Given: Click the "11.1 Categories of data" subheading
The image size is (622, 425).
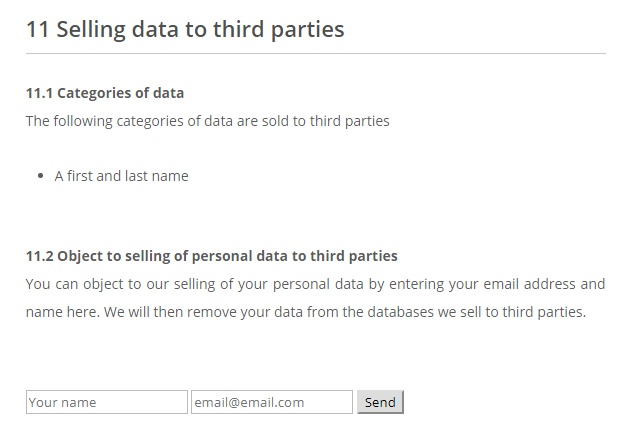Looking at the screenshot, I should click(105, 93).
